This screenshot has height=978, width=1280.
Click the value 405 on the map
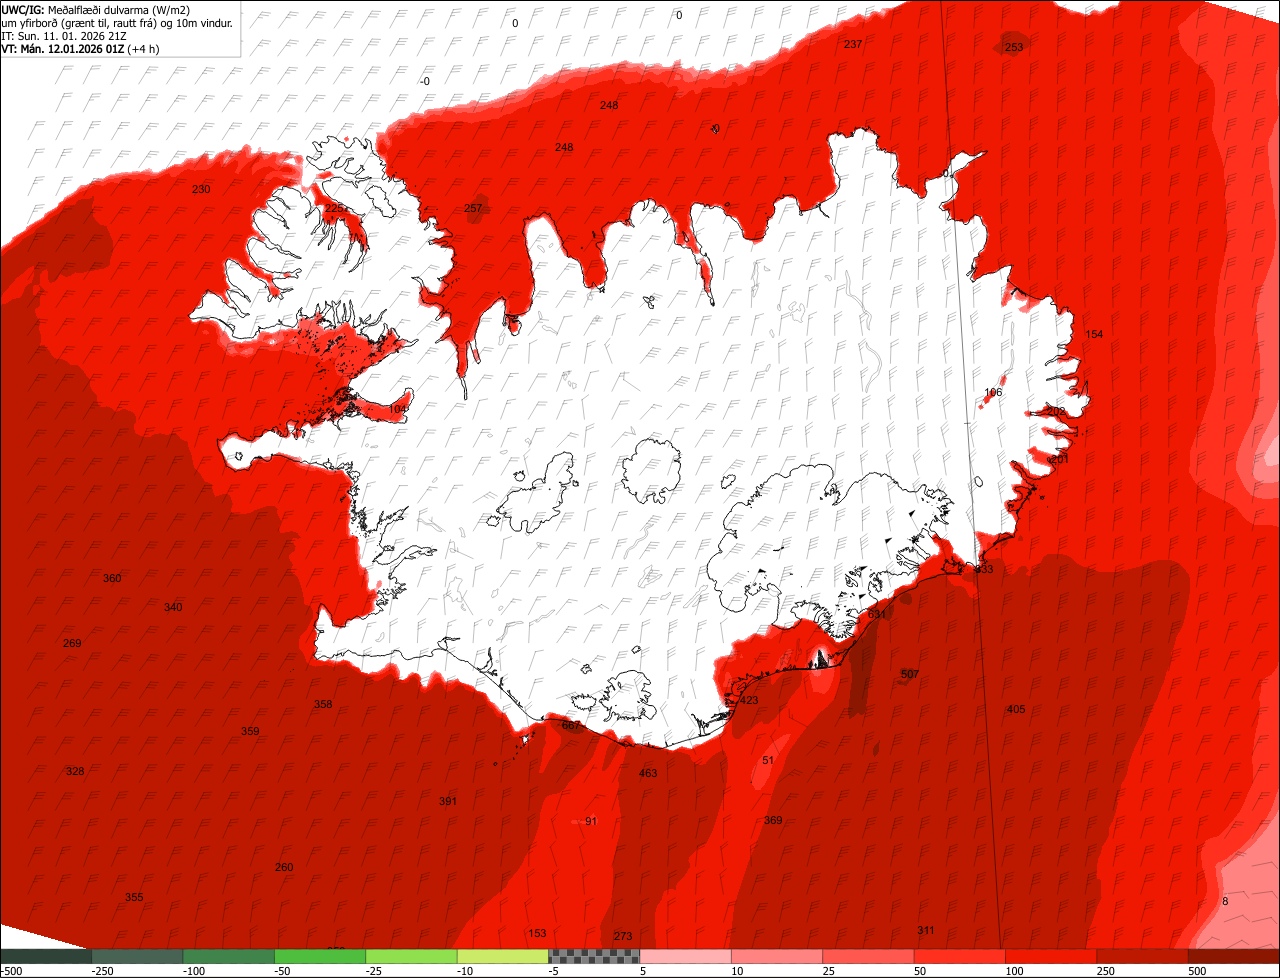click(x=1016, y=710)
